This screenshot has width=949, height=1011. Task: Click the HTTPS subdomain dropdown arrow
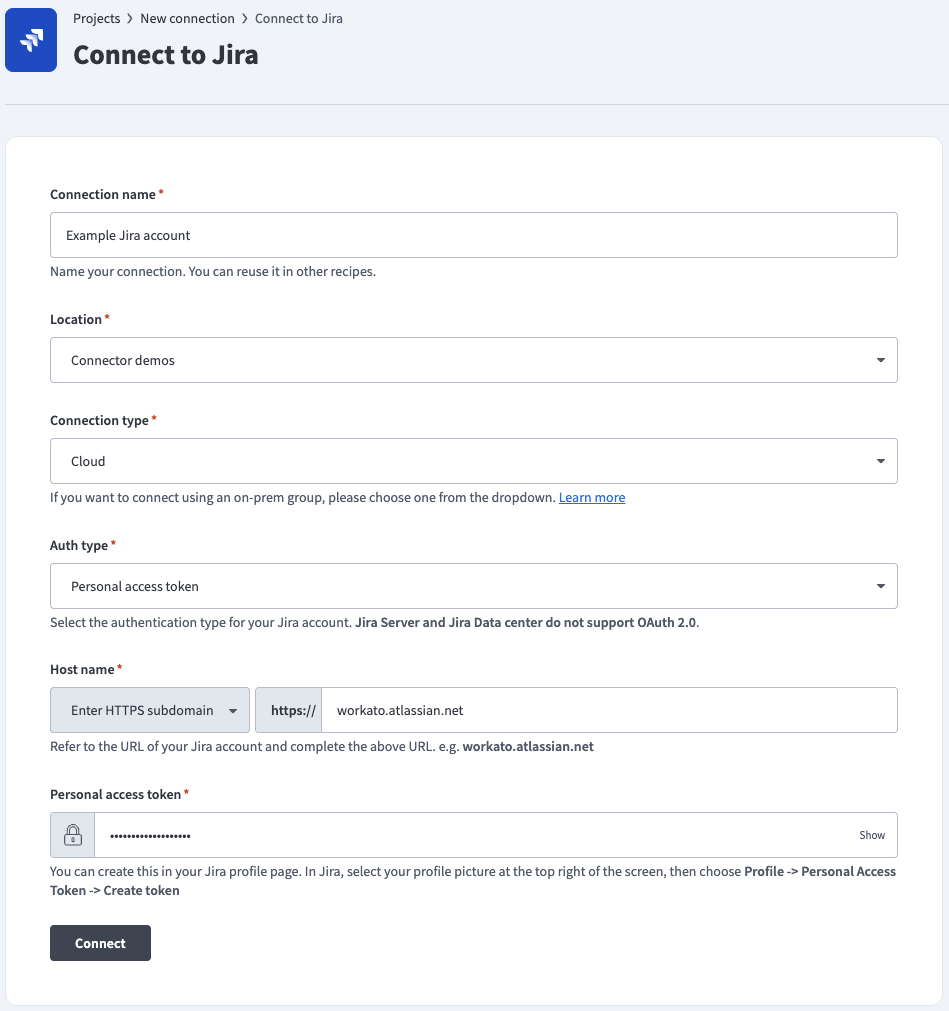tap(232, 710)
